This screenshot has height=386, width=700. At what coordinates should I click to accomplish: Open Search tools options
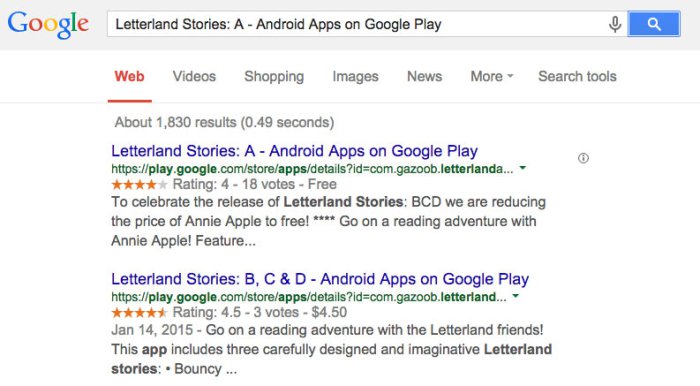tap(577, 76)
